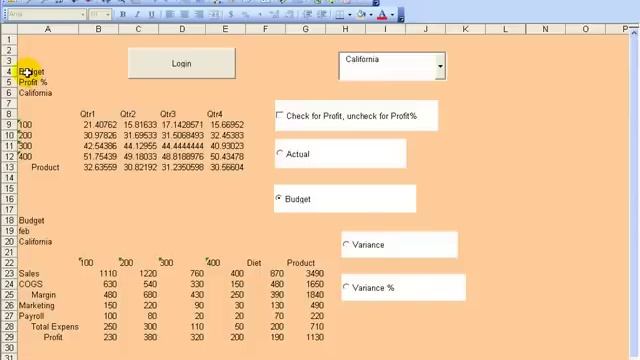
Task: Select the row 14 header
Action: coord(9,178)
